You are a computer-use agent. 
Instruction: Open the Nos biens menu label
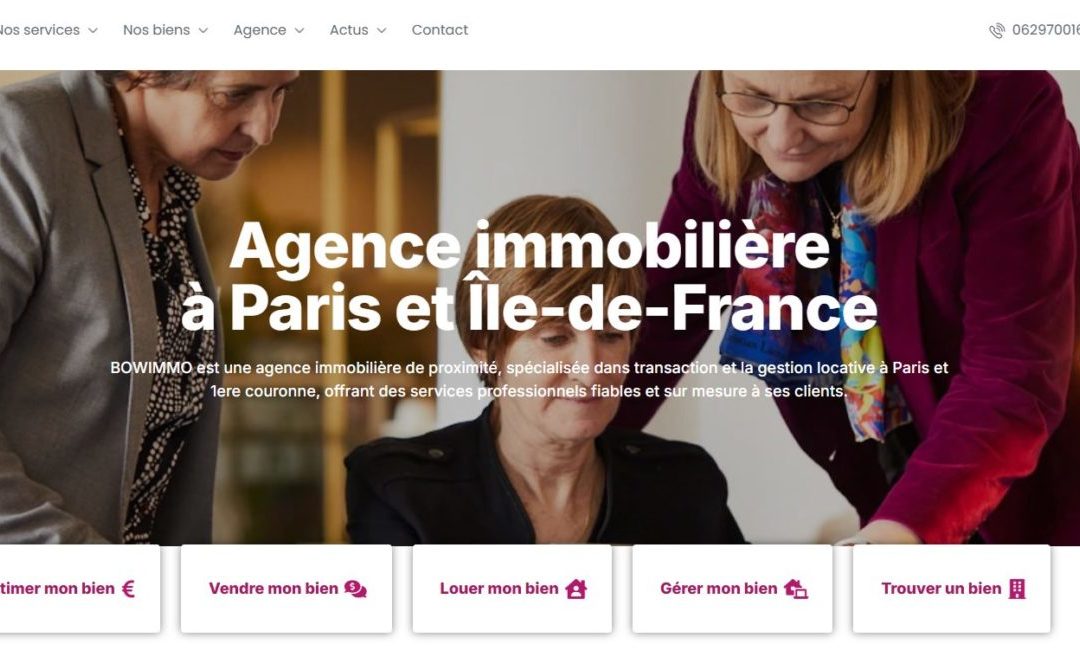point(156,30)
